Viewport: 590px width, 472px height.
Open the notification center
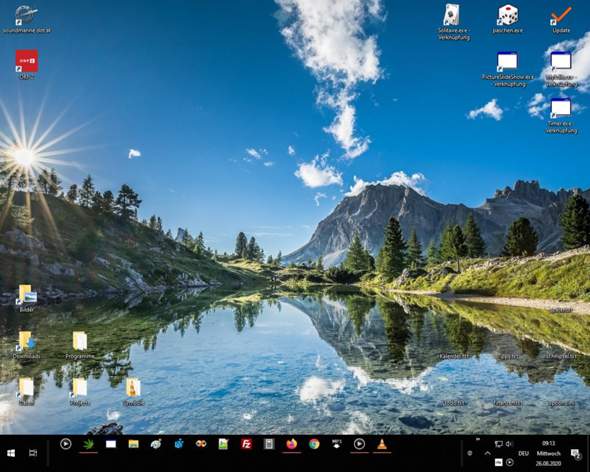(576, 454)
